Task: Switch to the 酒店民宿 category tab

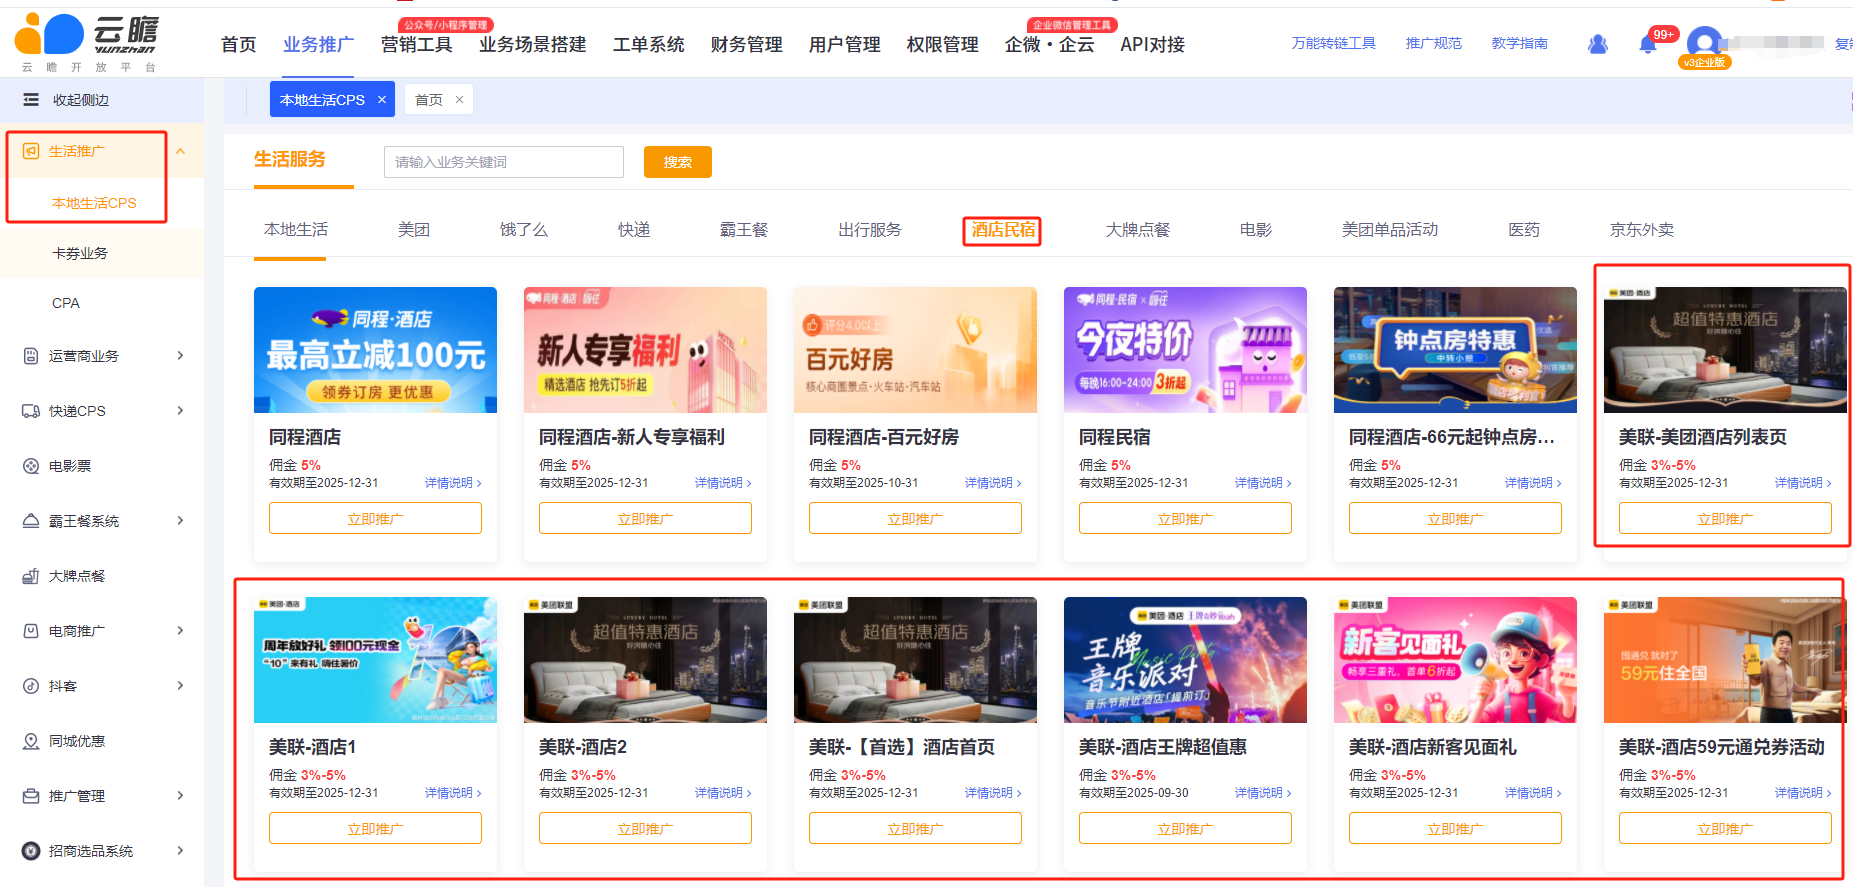Action: 1002,230
